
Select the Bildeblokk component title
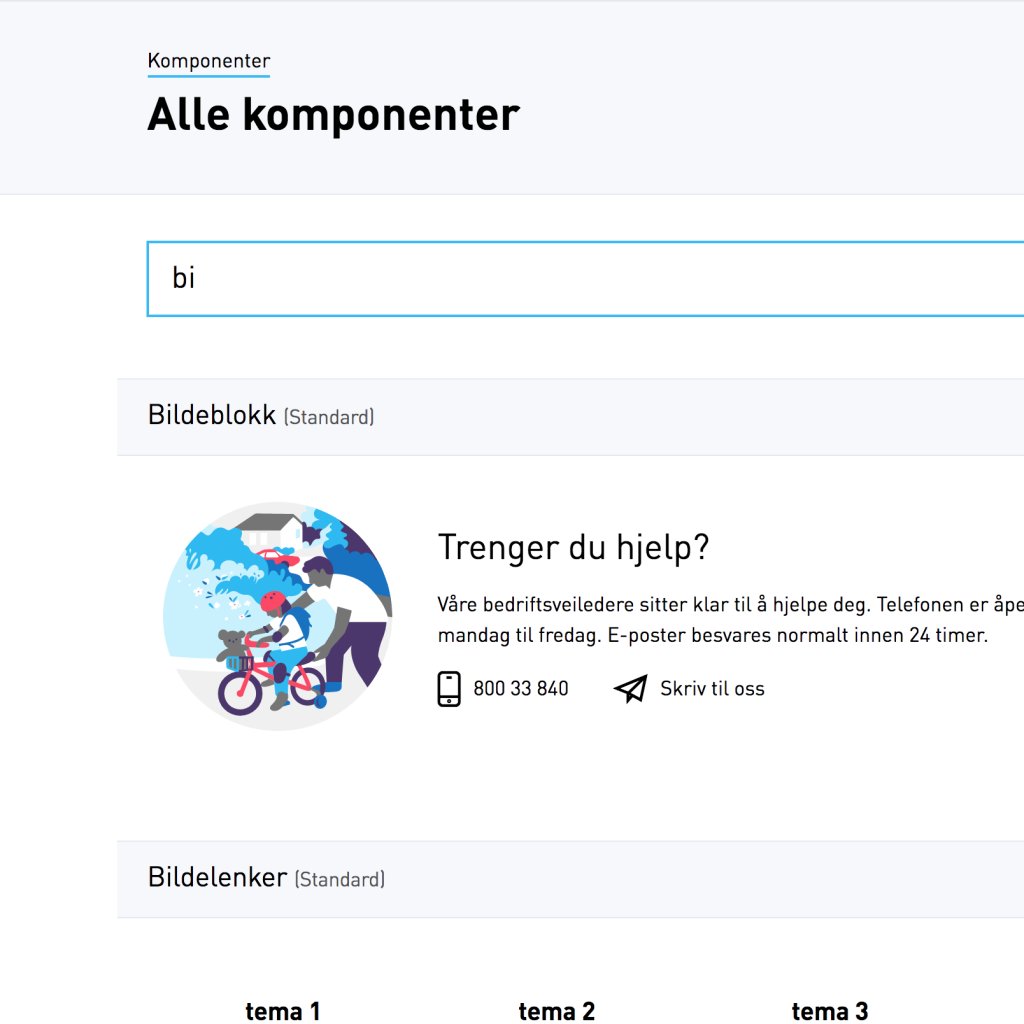(x=211, y=416)
